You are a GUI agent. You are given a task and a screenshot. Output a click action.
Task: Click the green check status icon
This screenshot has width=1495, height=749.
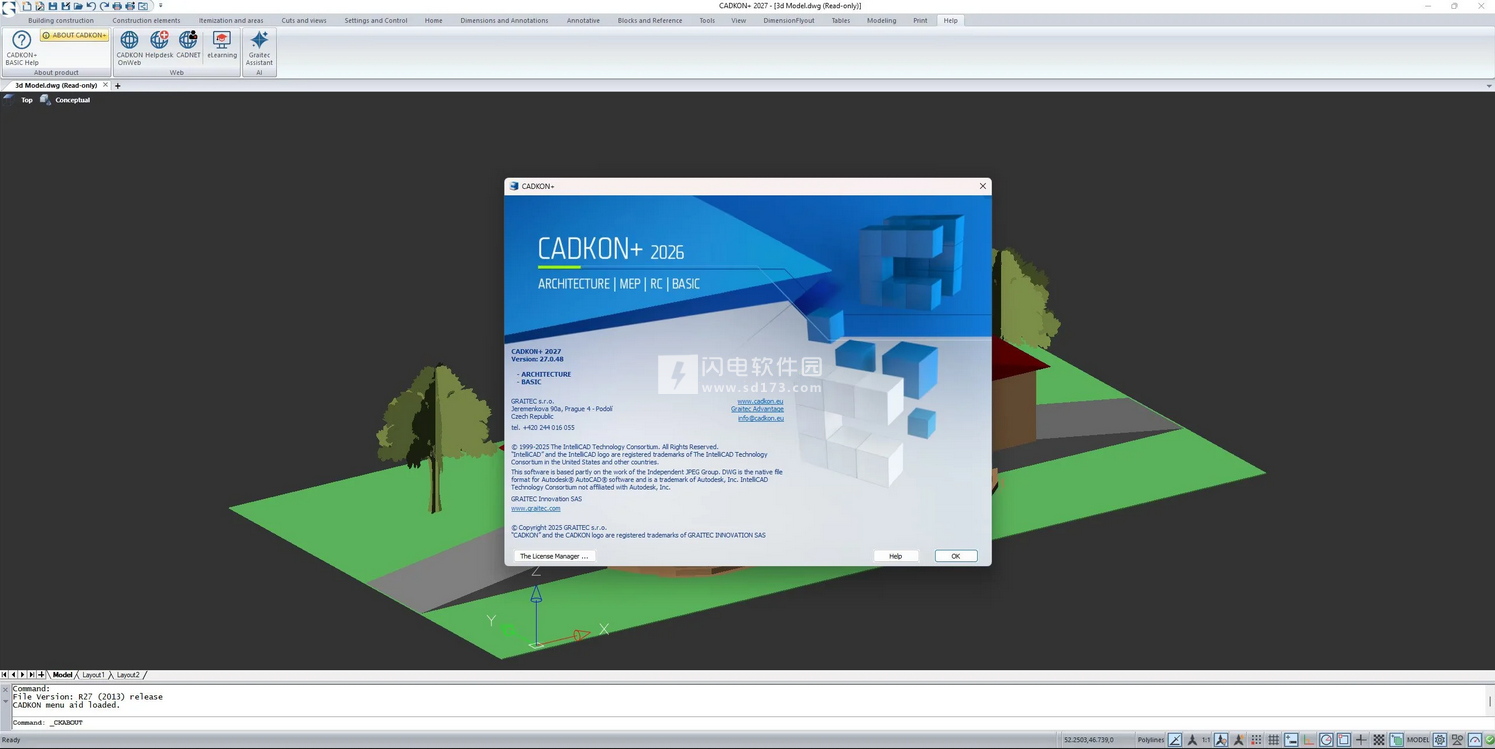1489,740
